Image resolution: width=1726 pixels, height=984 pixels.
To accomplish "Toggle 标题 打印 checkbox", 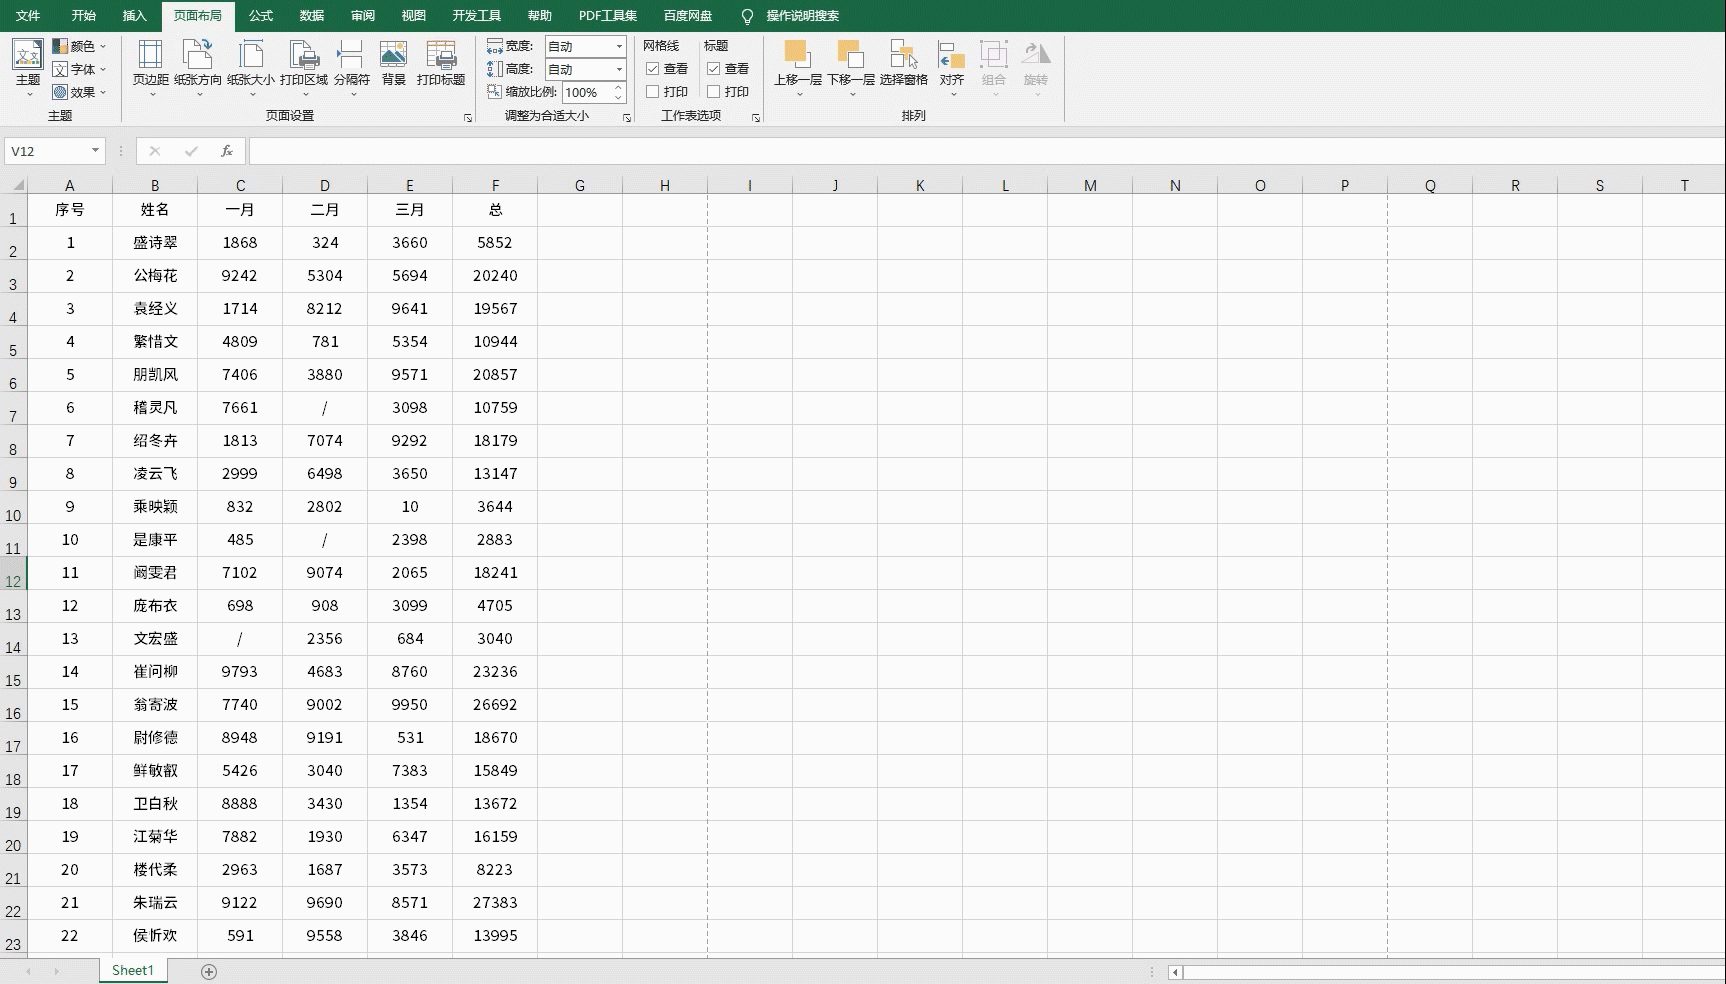I will tap(714, 92).
